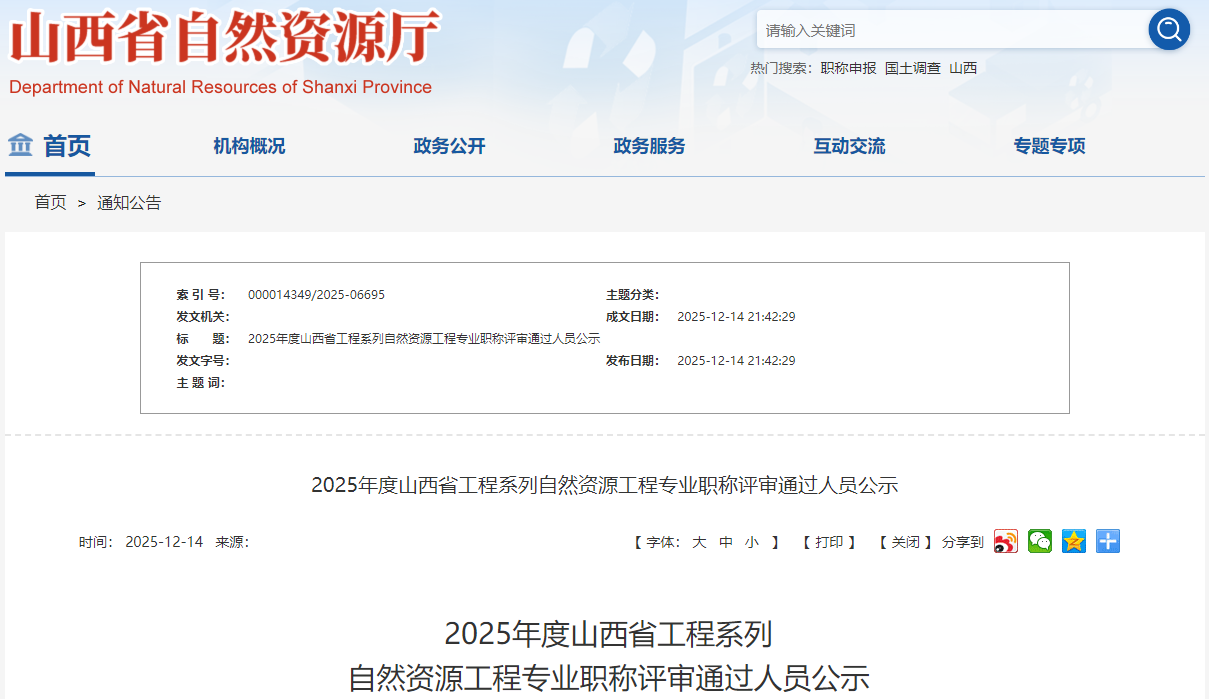Open the 政务公开 navigation menu
1209x699 pixels.
coord(449,146)
